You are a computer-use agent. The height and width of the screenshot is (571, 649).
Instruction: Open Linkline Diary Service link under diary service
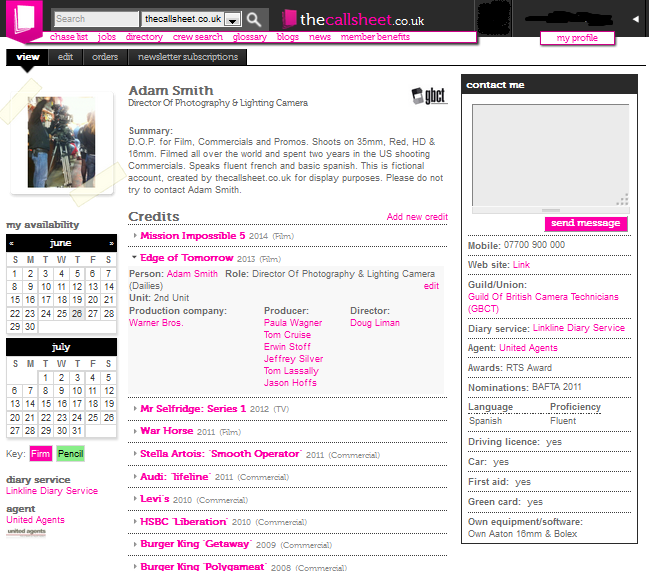(x=52, y=491)
